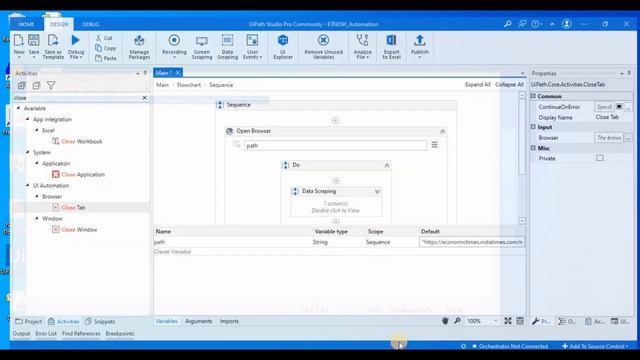Open the Output panel
Image resolution: width=640 pixels, height=360 pixels.
[21, 333]
